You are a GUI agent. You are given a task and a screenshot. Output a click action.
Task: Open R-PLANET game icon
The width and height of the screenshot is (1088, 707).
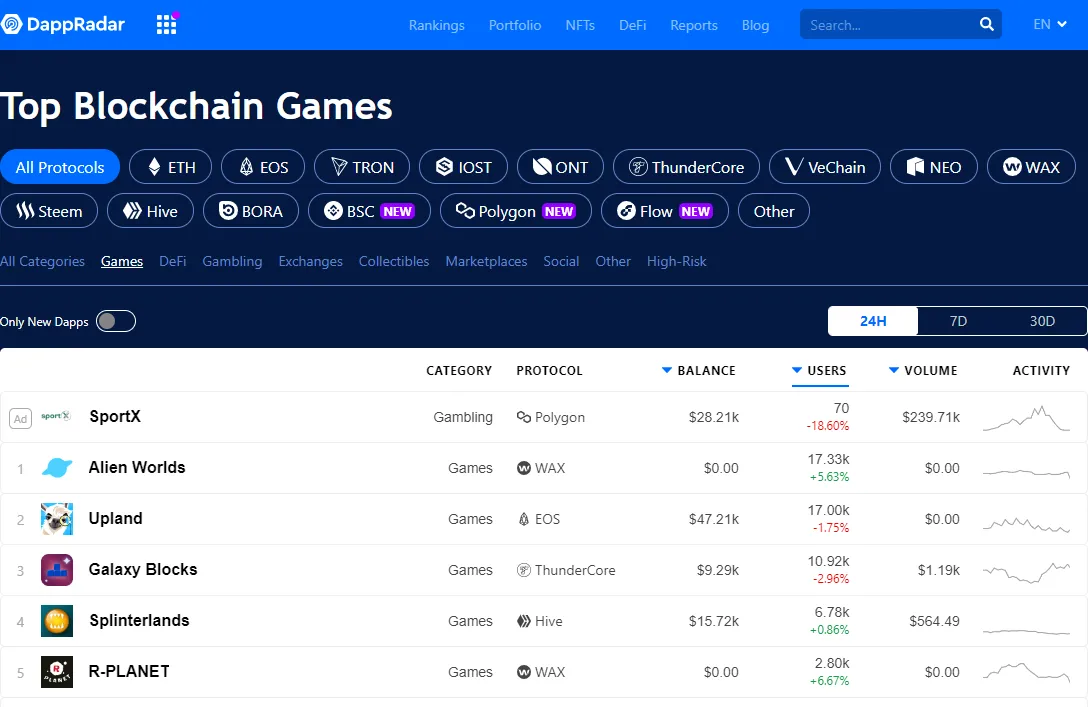[57, 672]
